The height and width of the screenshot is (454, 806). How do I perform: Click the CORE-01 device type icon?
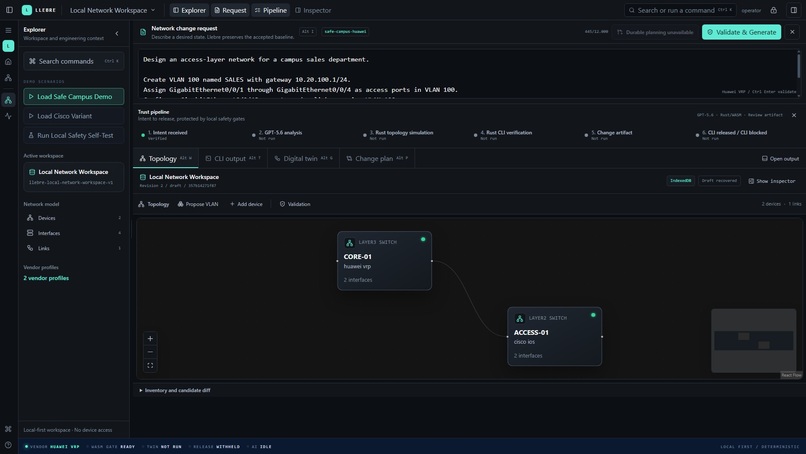coord(350,243)
